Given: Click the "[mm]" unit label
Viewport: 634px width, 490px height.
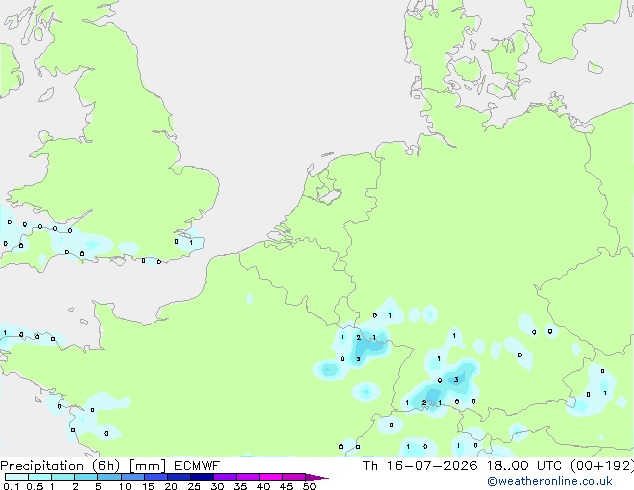Looking at the screenshot, I should pos(147,466).
